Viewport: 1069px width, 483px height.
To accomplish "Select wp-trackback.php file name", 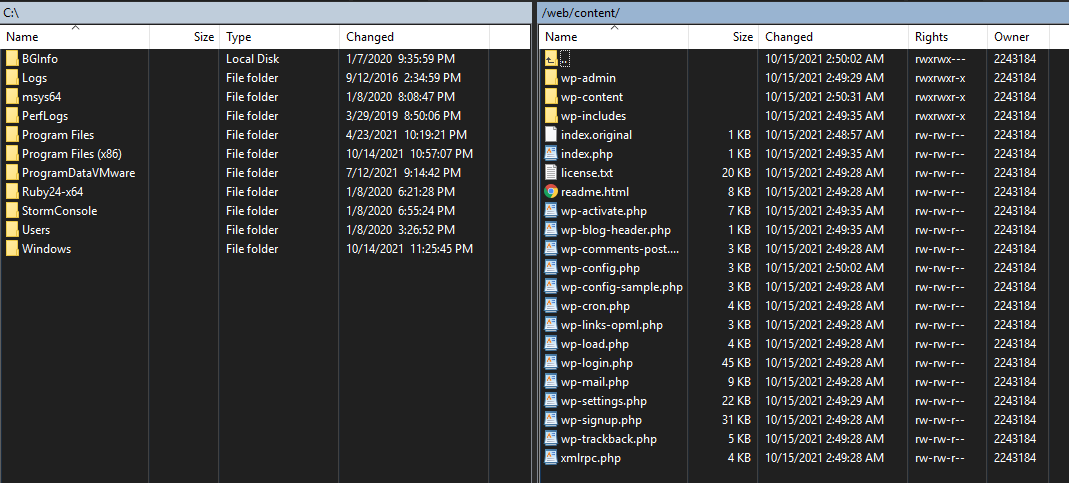I will pyautogui.click(x=609, y=439).
